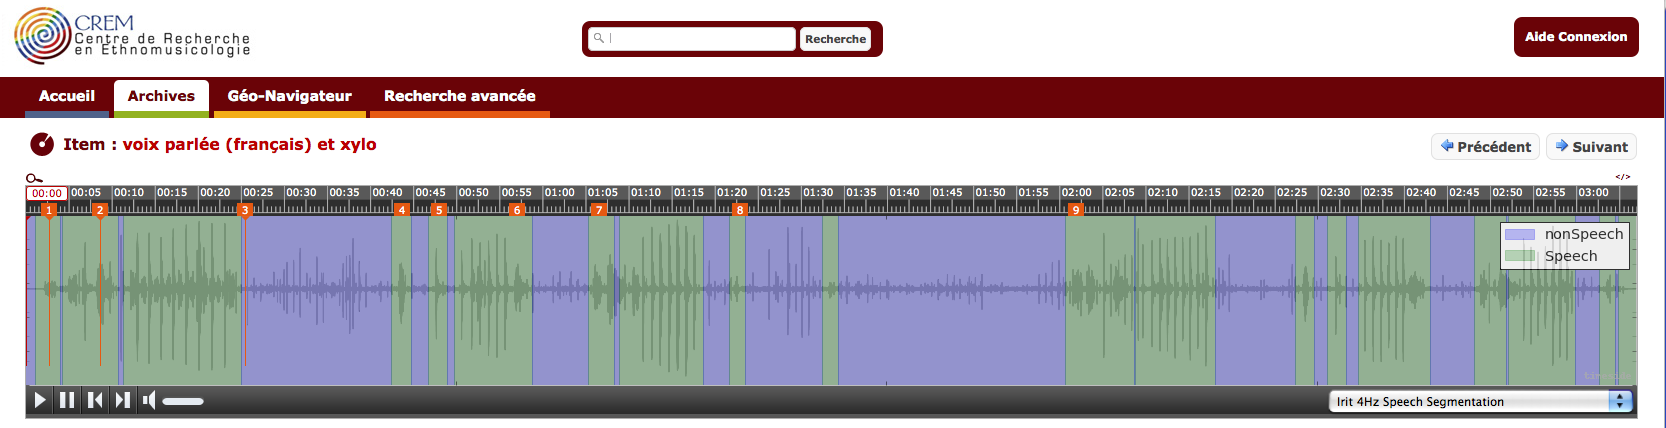The width and height of the screenshot is (1666, 428).
Task: Click the Speech legend swatch
Action: [1520, 256]
